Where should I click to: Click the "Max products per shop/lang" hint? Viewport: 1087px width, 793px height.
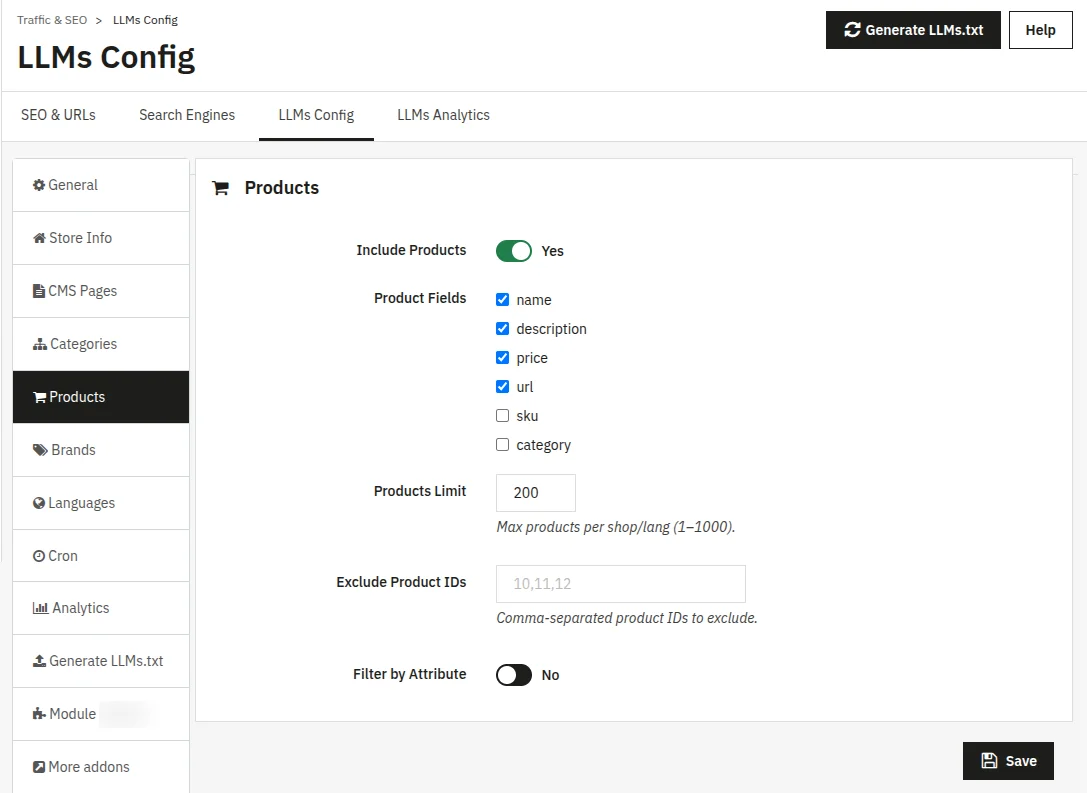coord(616,527)
